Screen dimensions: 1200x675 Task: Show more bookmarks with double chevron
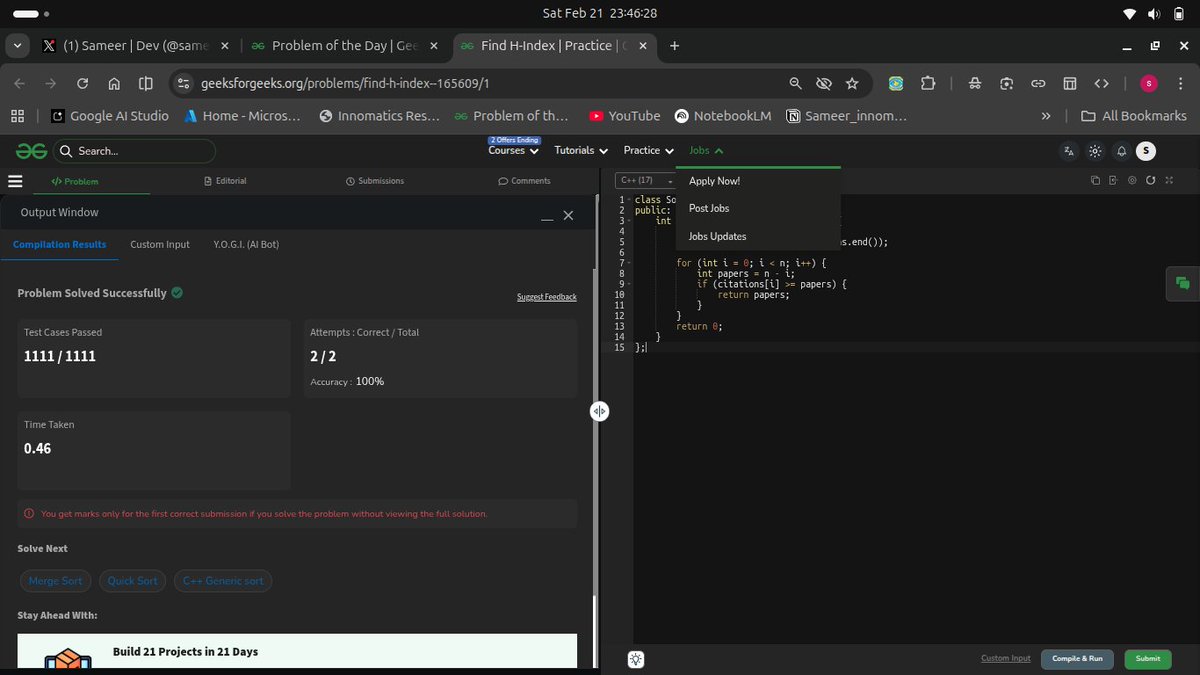point(1046,116)
